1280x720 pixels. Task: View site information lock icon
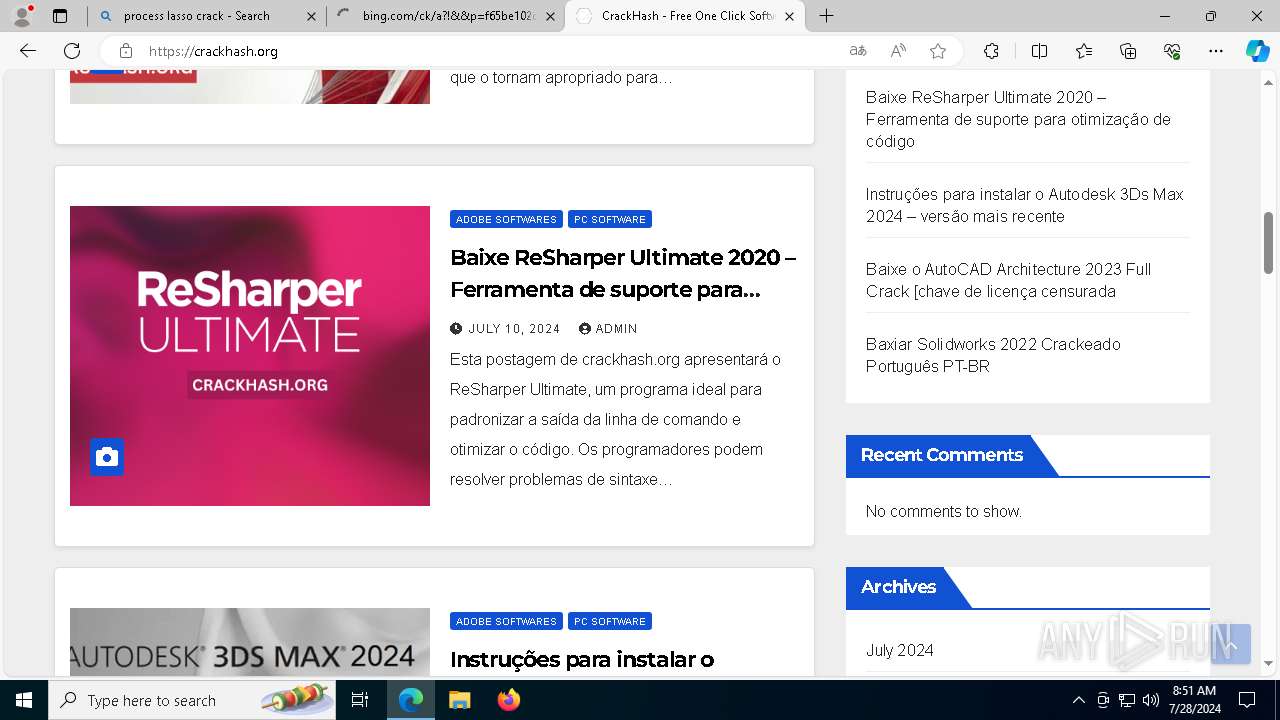[x=126, y=51]
